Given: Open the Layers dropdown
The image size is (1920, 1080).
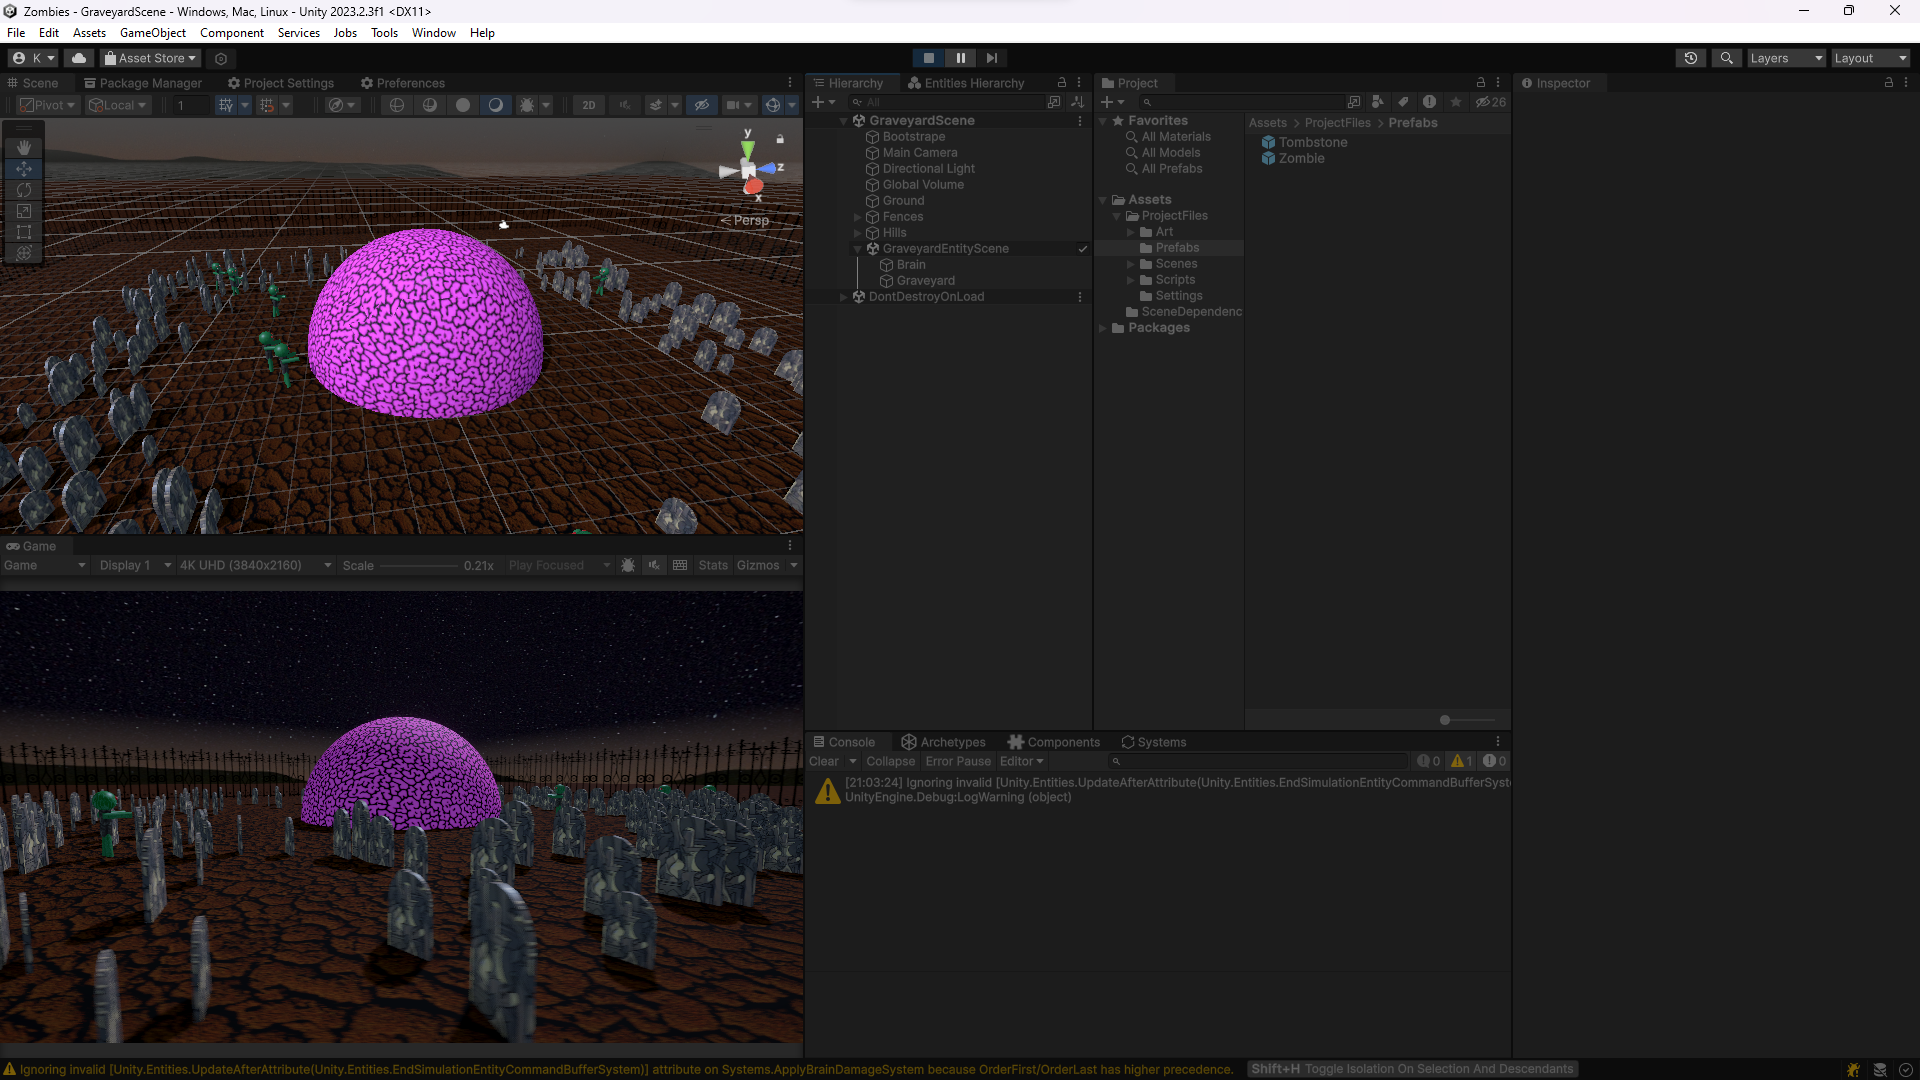Looking at the screenshot, I should click(x=1785, y=58).
